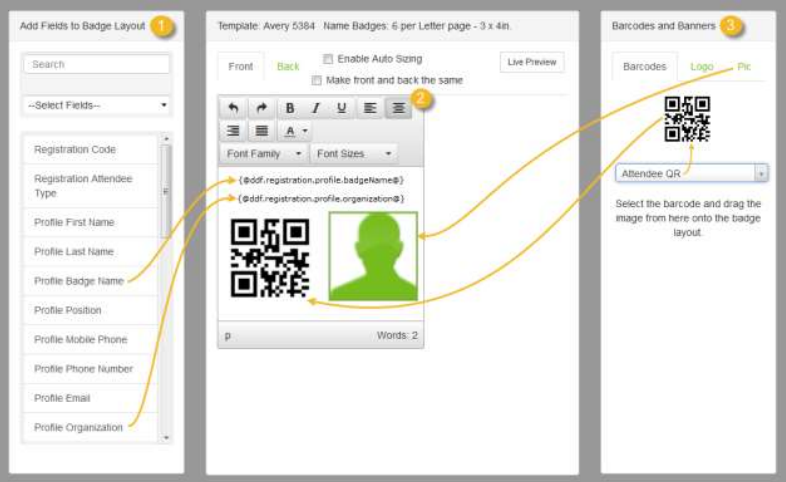Open the Attendee QR barcode dropdown
The image size is (786, 482).
691,173
